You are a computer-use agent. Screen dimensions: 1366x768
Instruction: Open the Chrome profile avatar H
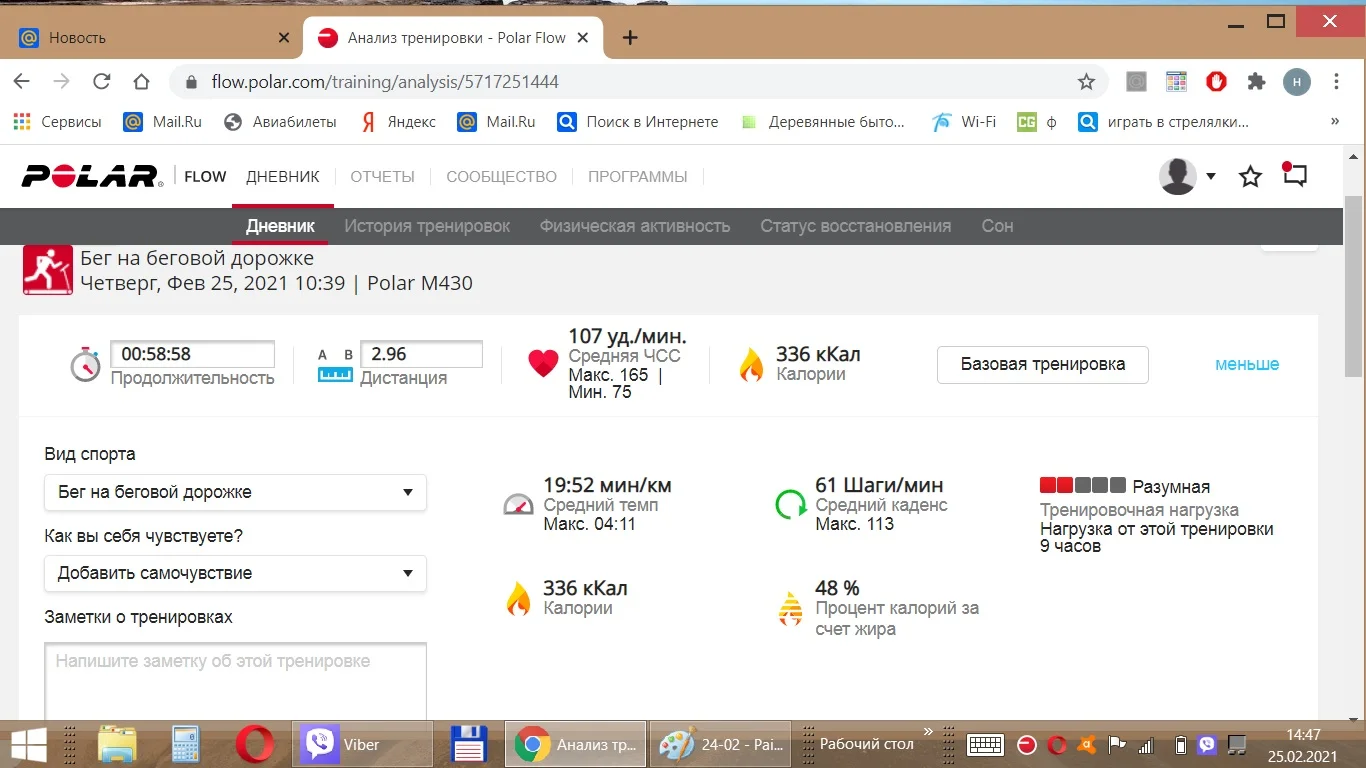[x=1297, y=82]
